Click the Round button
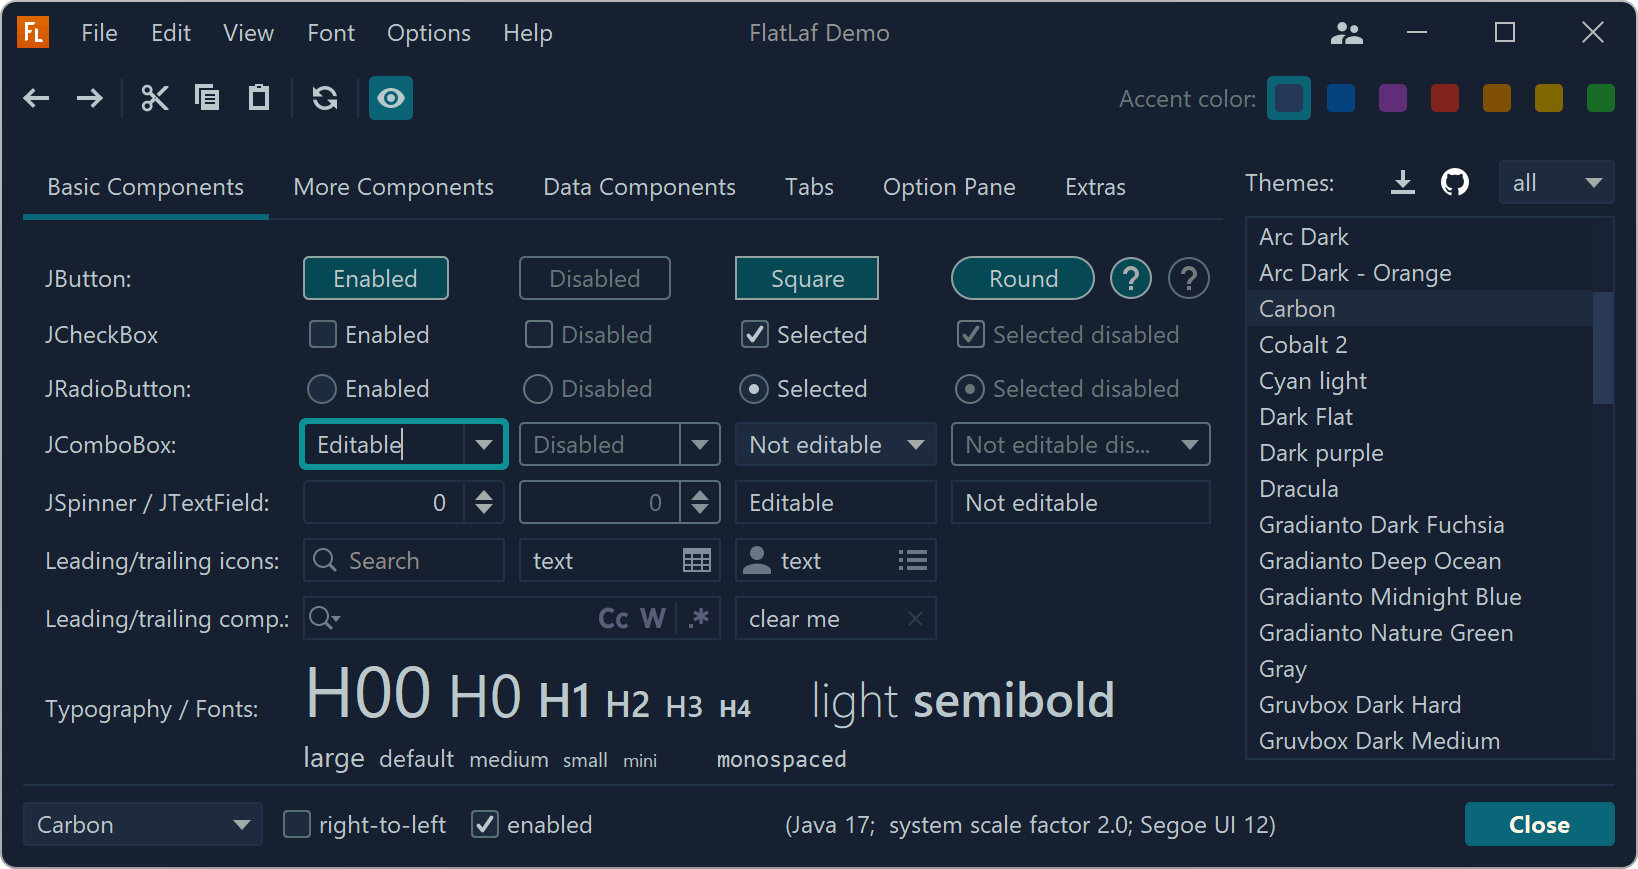 [1022, 279]
